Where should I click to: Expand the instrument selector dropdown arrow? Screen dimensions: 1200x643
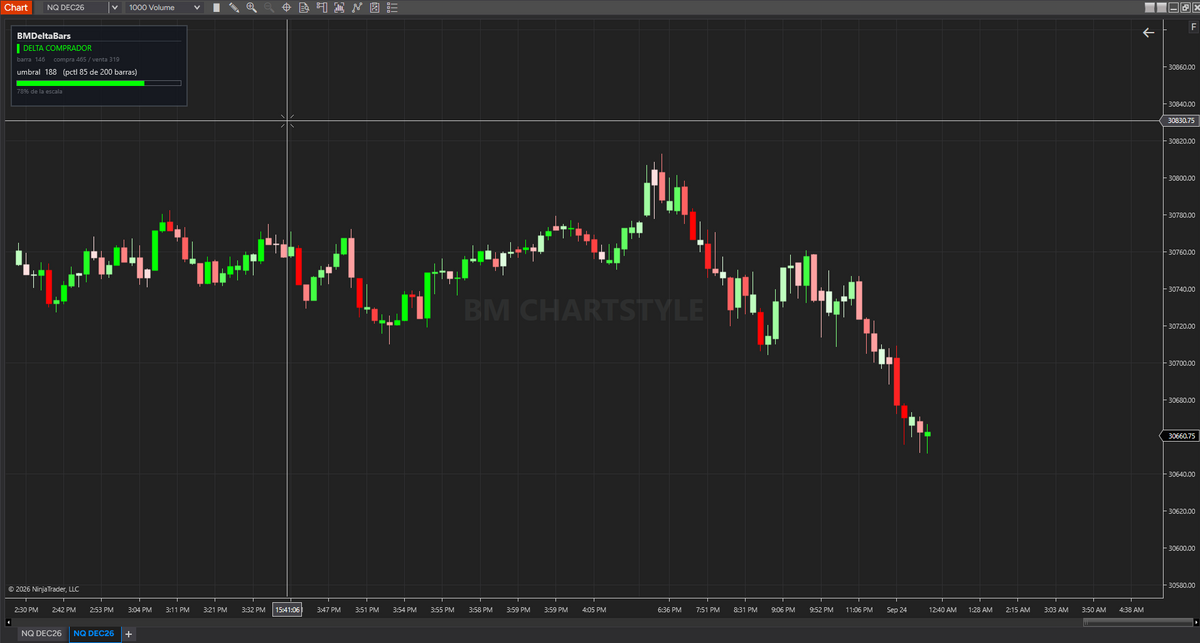pyautogui.click(x=115, y=7)
